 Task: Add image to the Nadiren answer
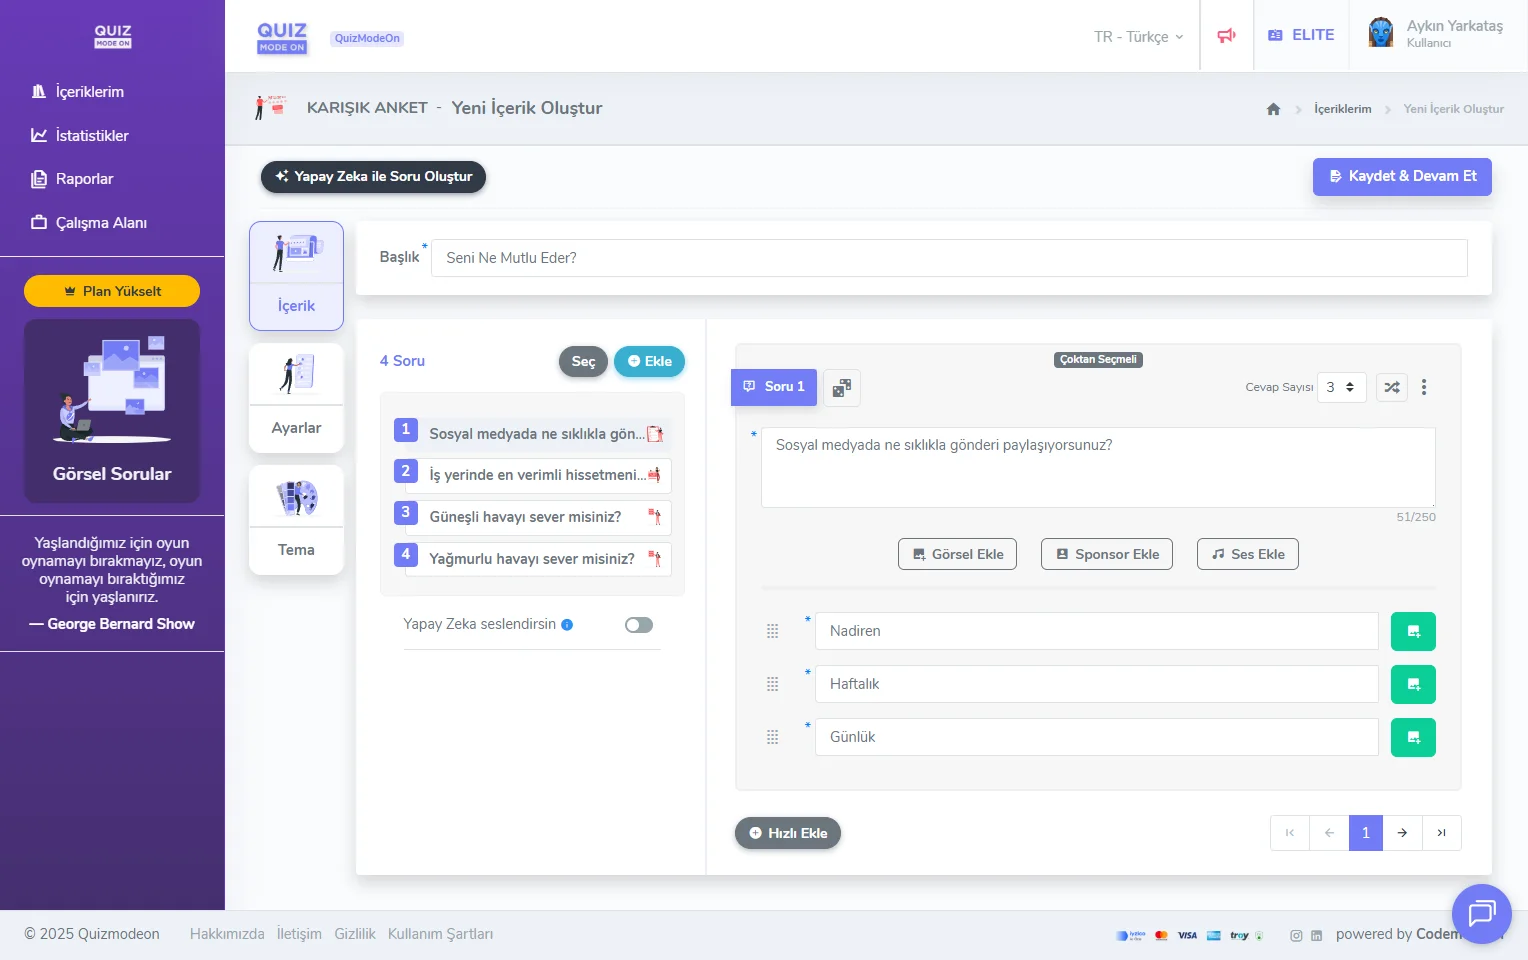1413,631
